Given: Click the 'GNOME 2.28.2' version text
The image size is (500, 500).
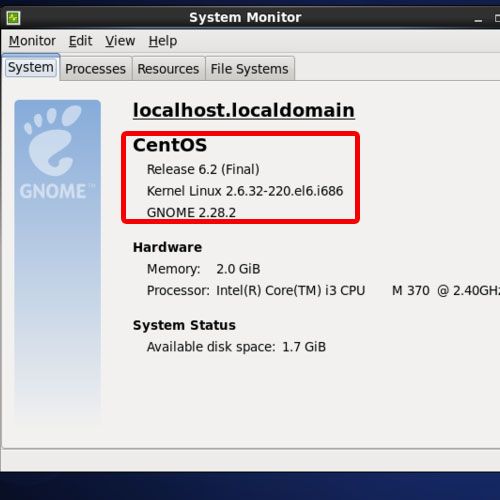Looking at the screenshot, I should 191,213.
